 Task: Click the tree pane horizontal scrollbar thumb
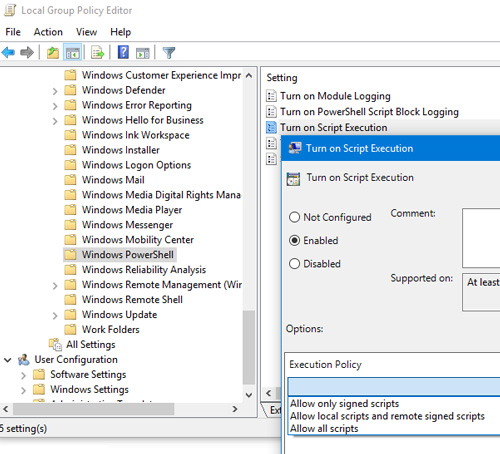click(93, 409)
